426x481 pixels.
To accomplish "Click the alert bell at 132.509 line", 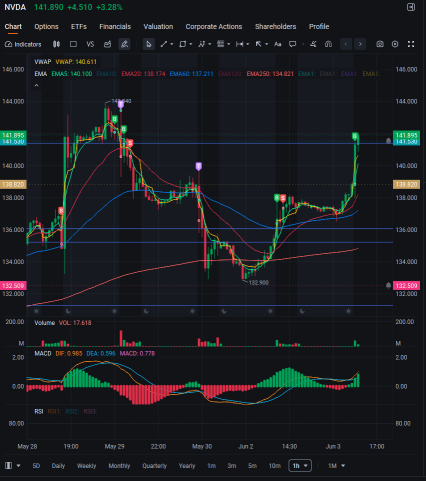I will pyautogui.click(x=388, y=286).
